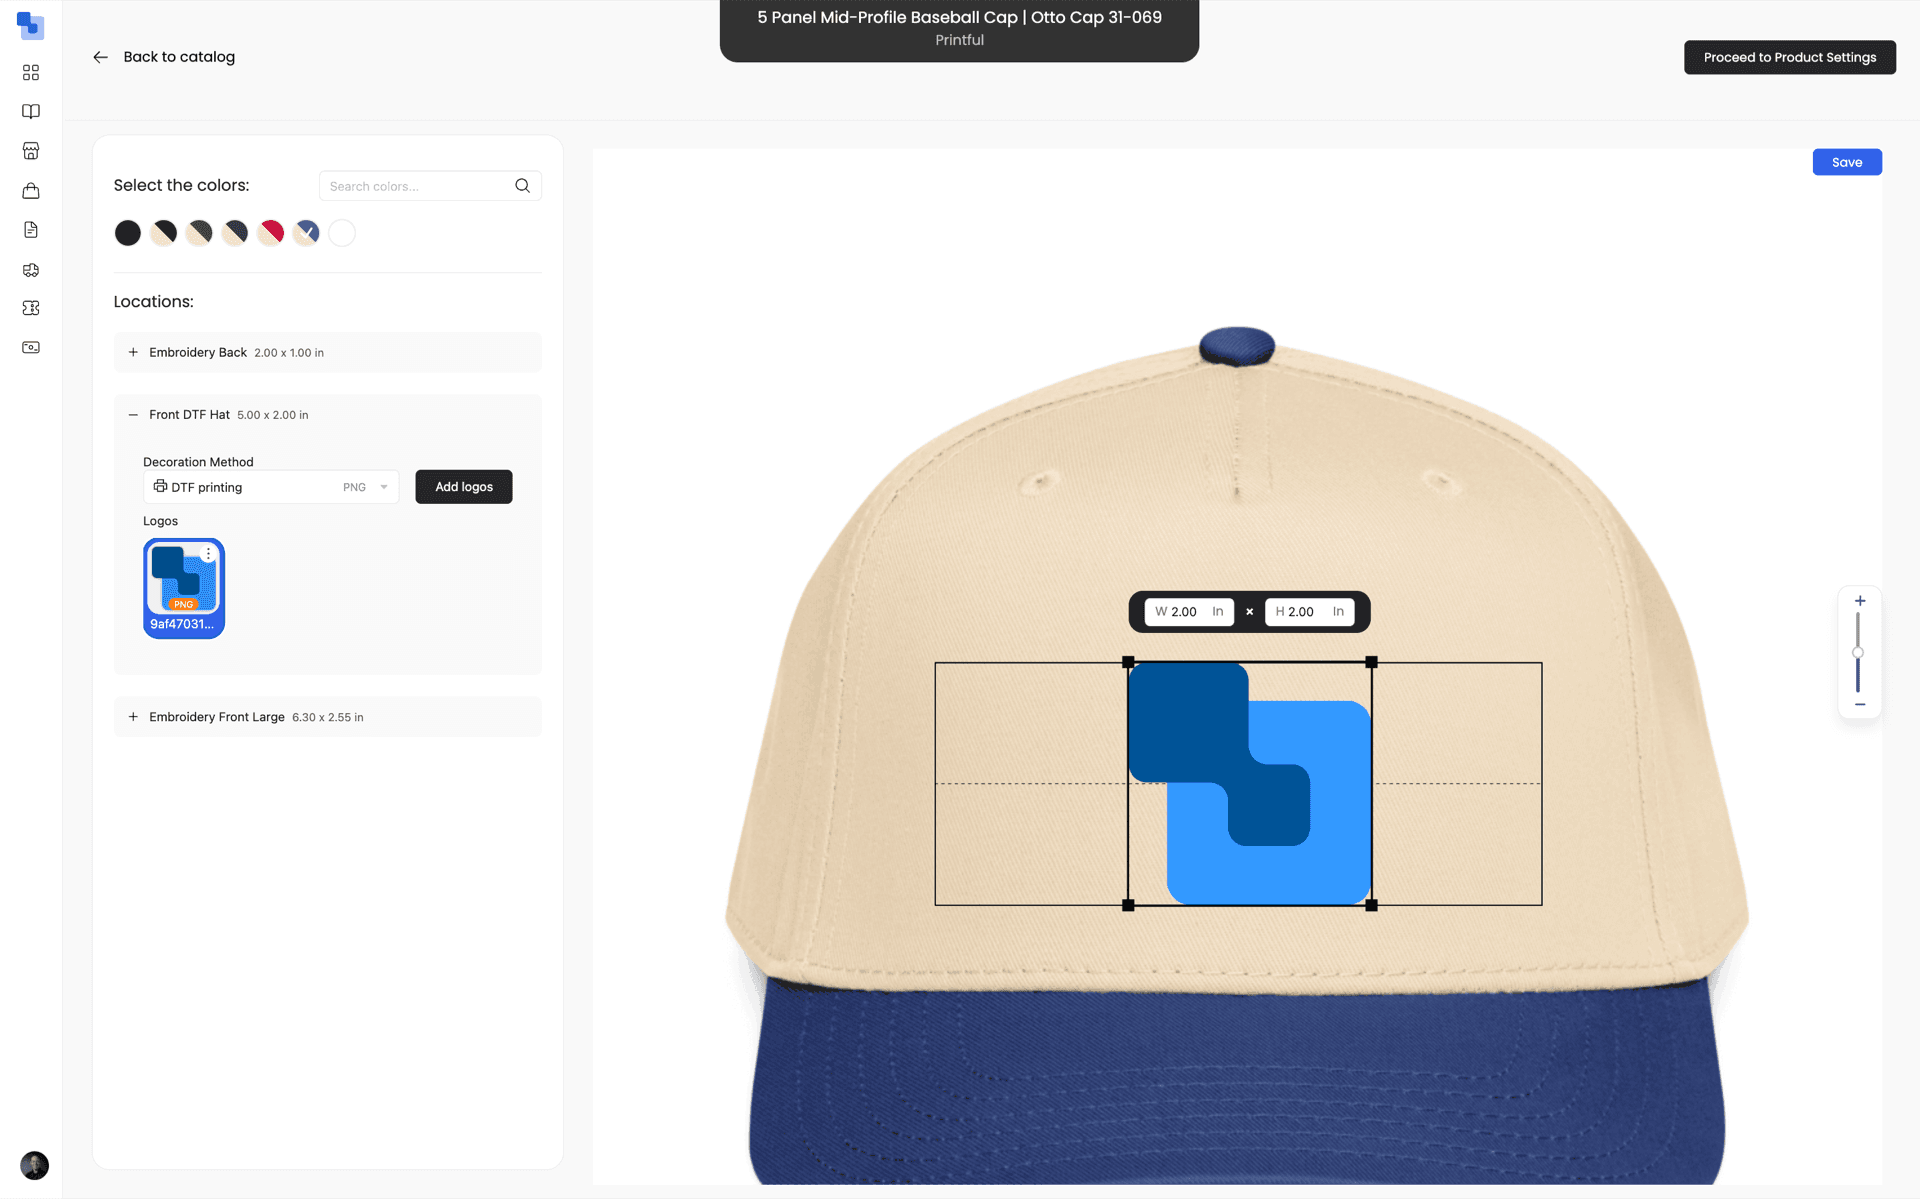Select the store icon in the sidebar
Viewport: 1920px width, 1199px height.
click(x=31, y=151)
